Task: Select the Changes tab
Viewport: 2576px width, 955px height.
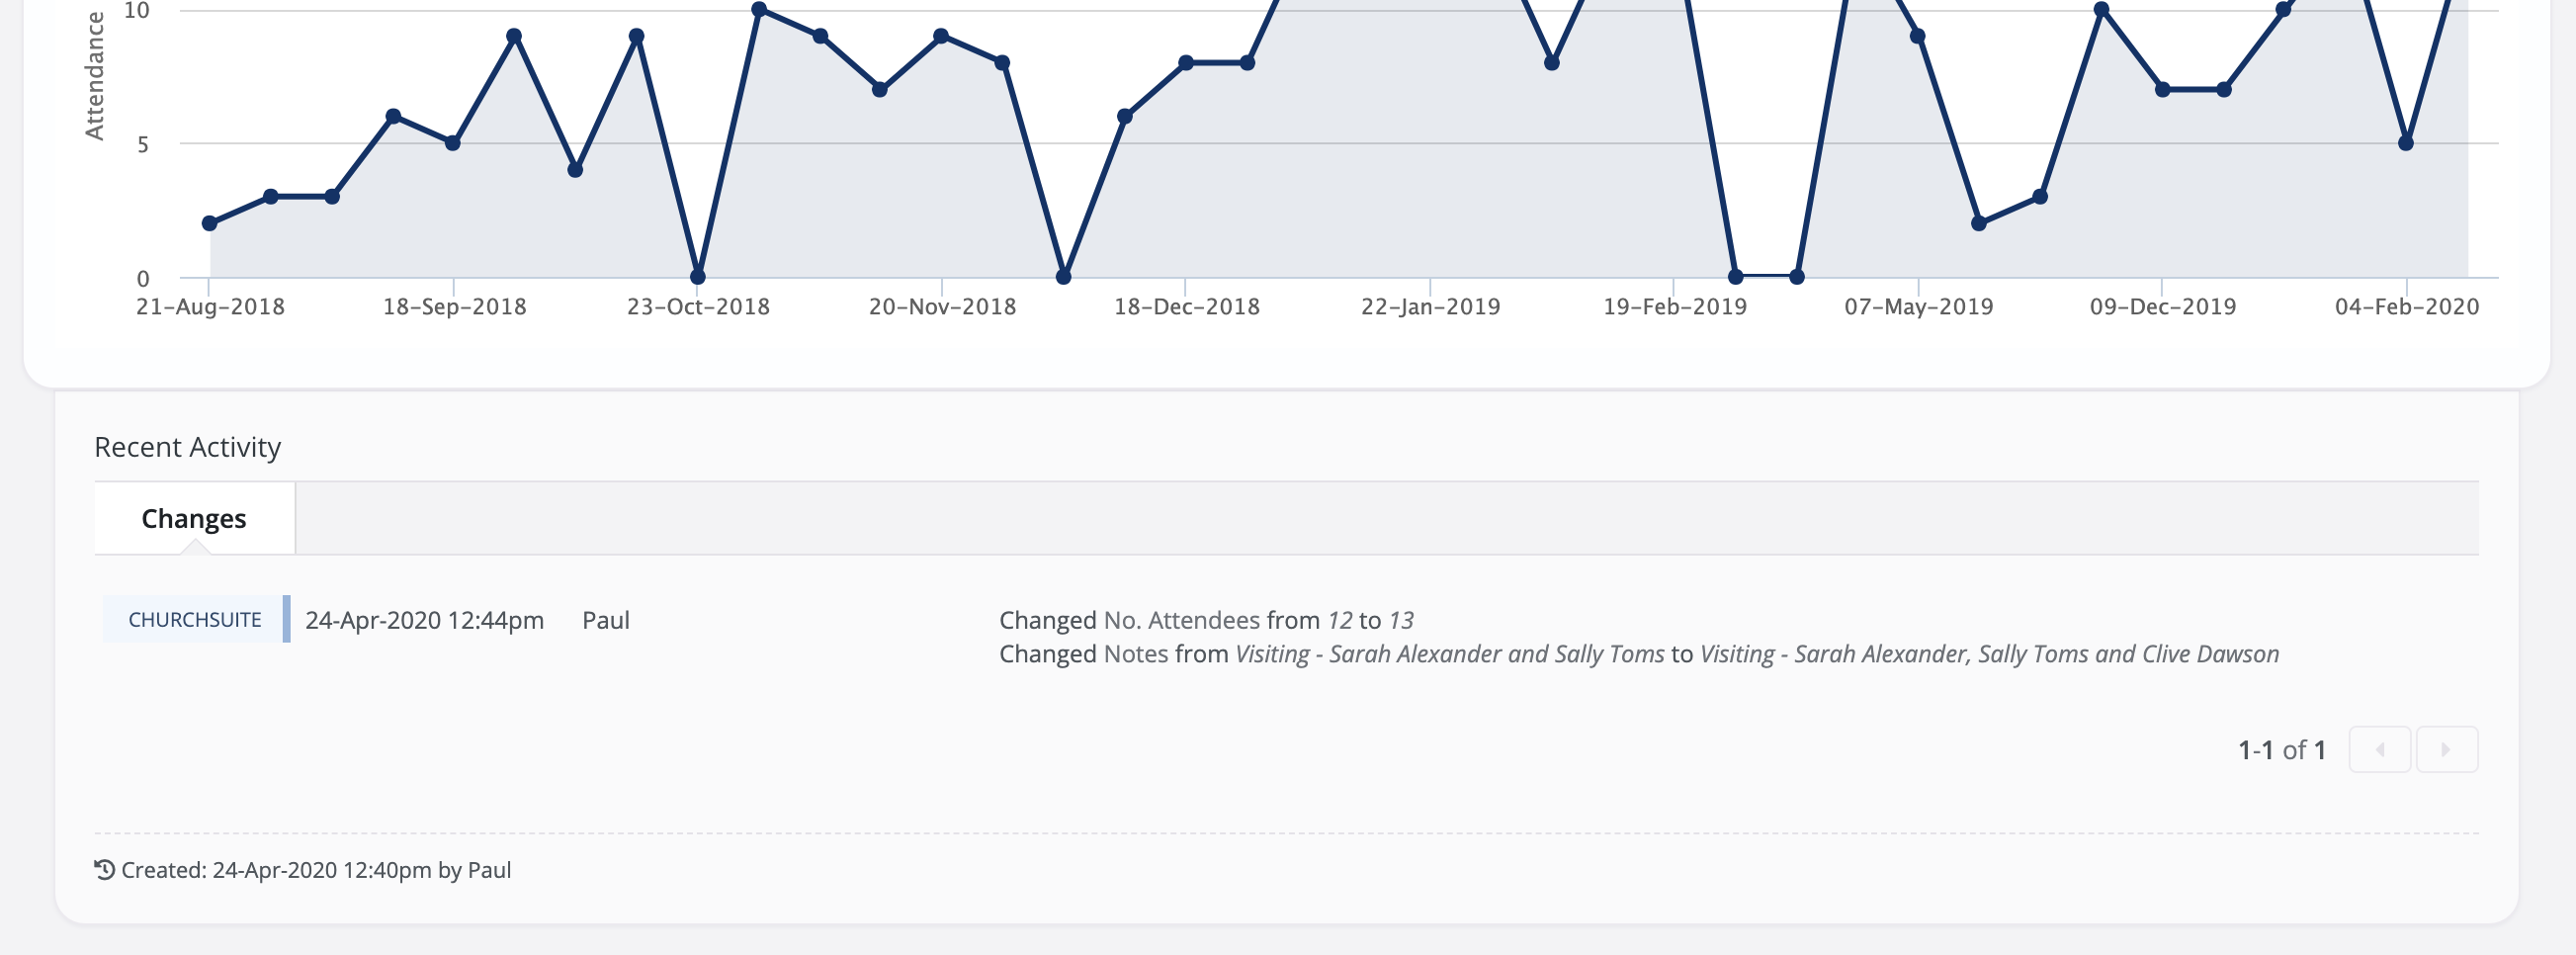Action: (x=194, y=518)
